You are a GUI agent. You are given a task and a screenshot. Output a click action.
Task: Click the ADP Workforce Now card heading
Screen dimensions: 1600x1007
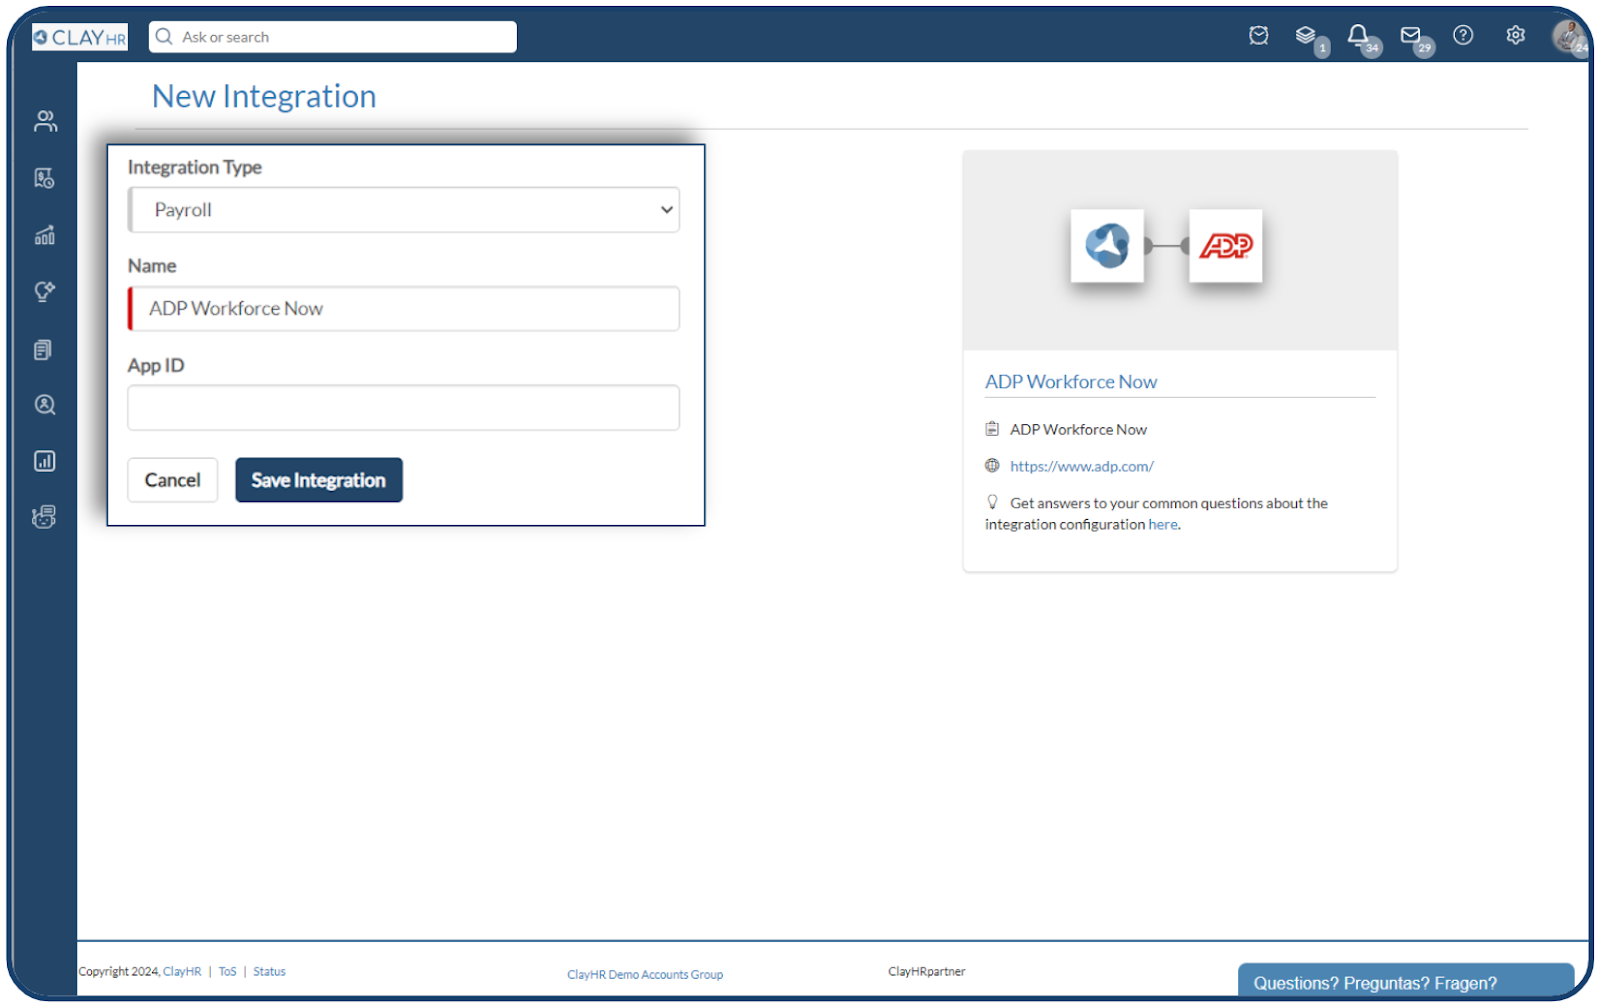tap(1071, 382)
